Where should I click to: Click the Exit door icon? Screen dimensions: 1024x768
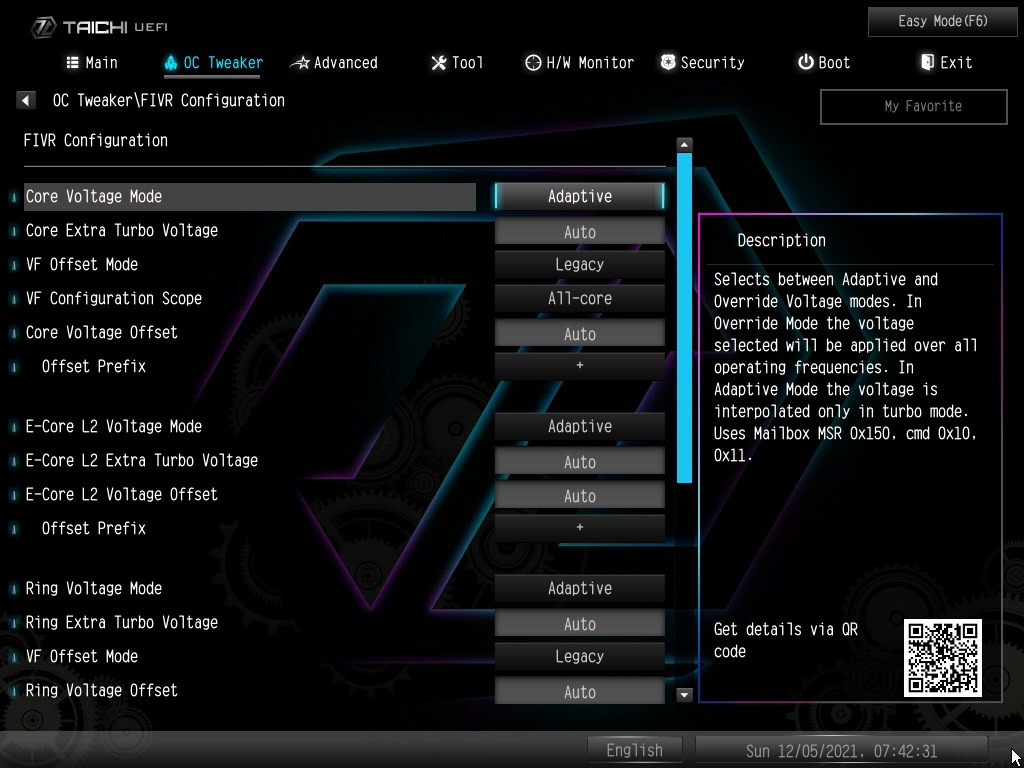tap(927, 63)
